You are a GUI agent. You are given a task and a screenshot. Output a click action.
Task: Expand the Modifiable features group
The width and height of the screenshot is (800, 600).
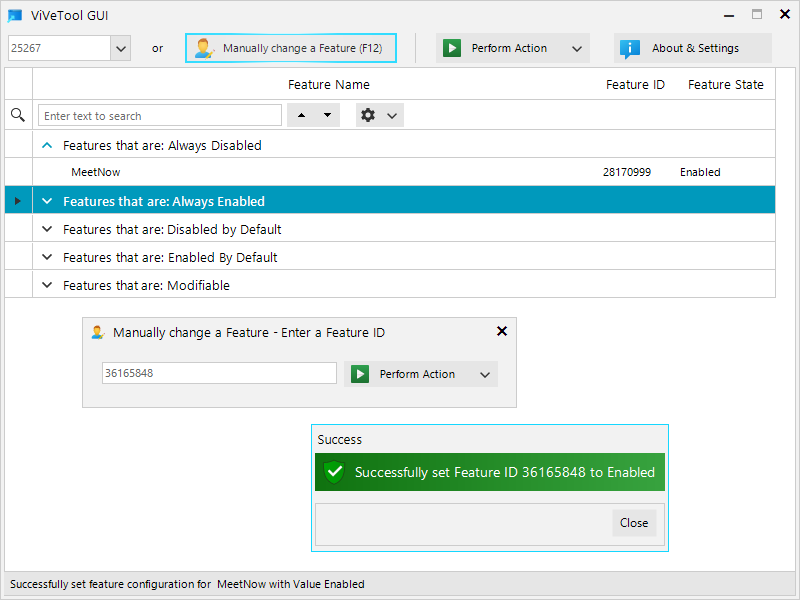47,285
